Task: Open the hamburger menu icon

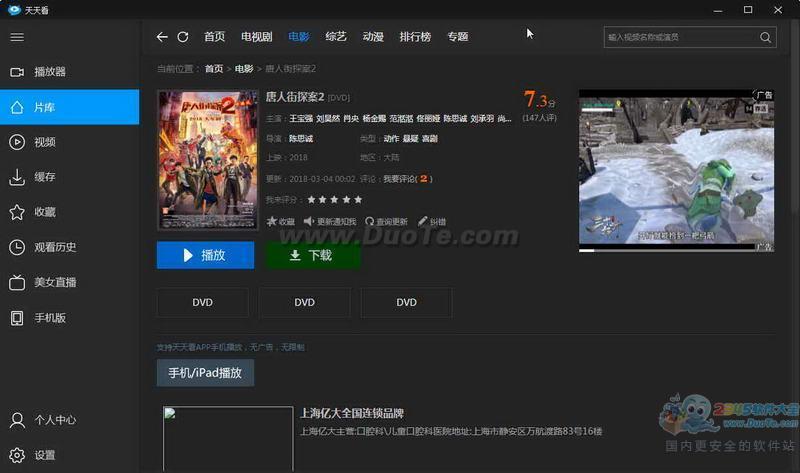Action: pyautogui.click(x=17, y=37)
